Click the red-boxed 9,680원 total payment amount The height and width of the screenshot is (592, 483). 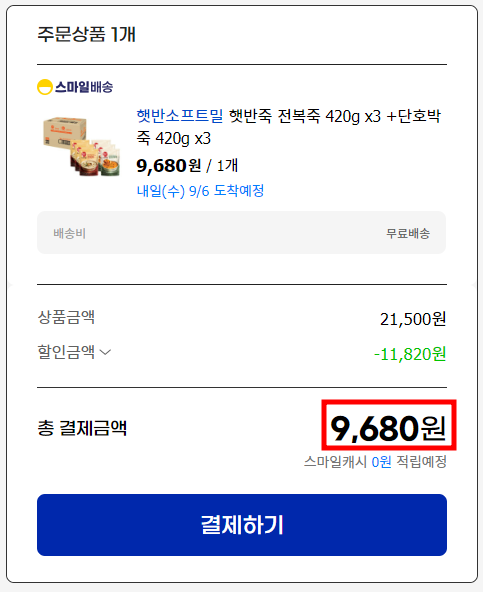pyautogui.click(x=389, y=428)
